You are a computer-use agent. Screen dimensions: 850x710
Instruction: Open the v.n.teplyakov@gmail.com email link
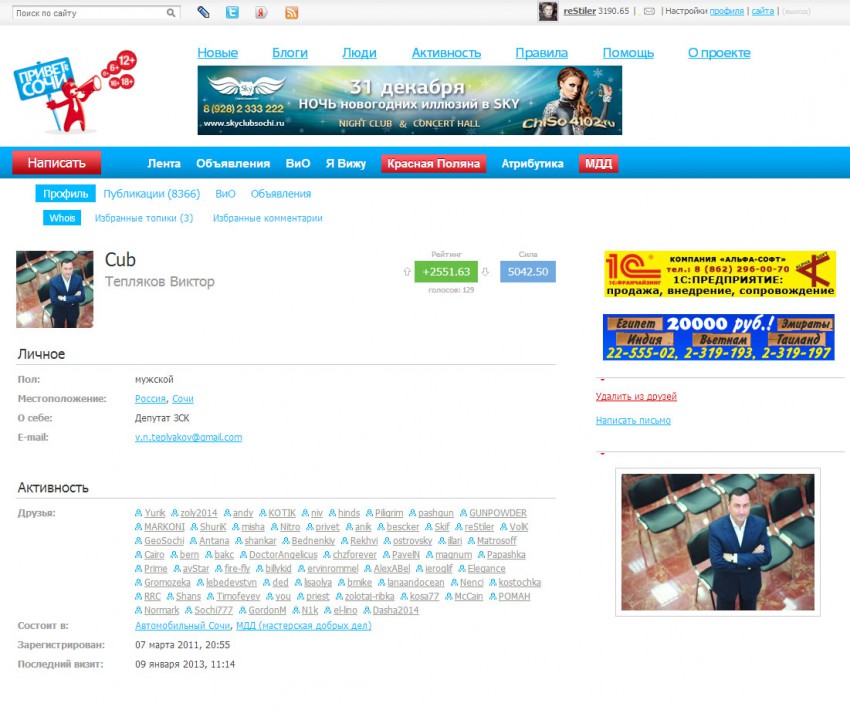[188, 438]
